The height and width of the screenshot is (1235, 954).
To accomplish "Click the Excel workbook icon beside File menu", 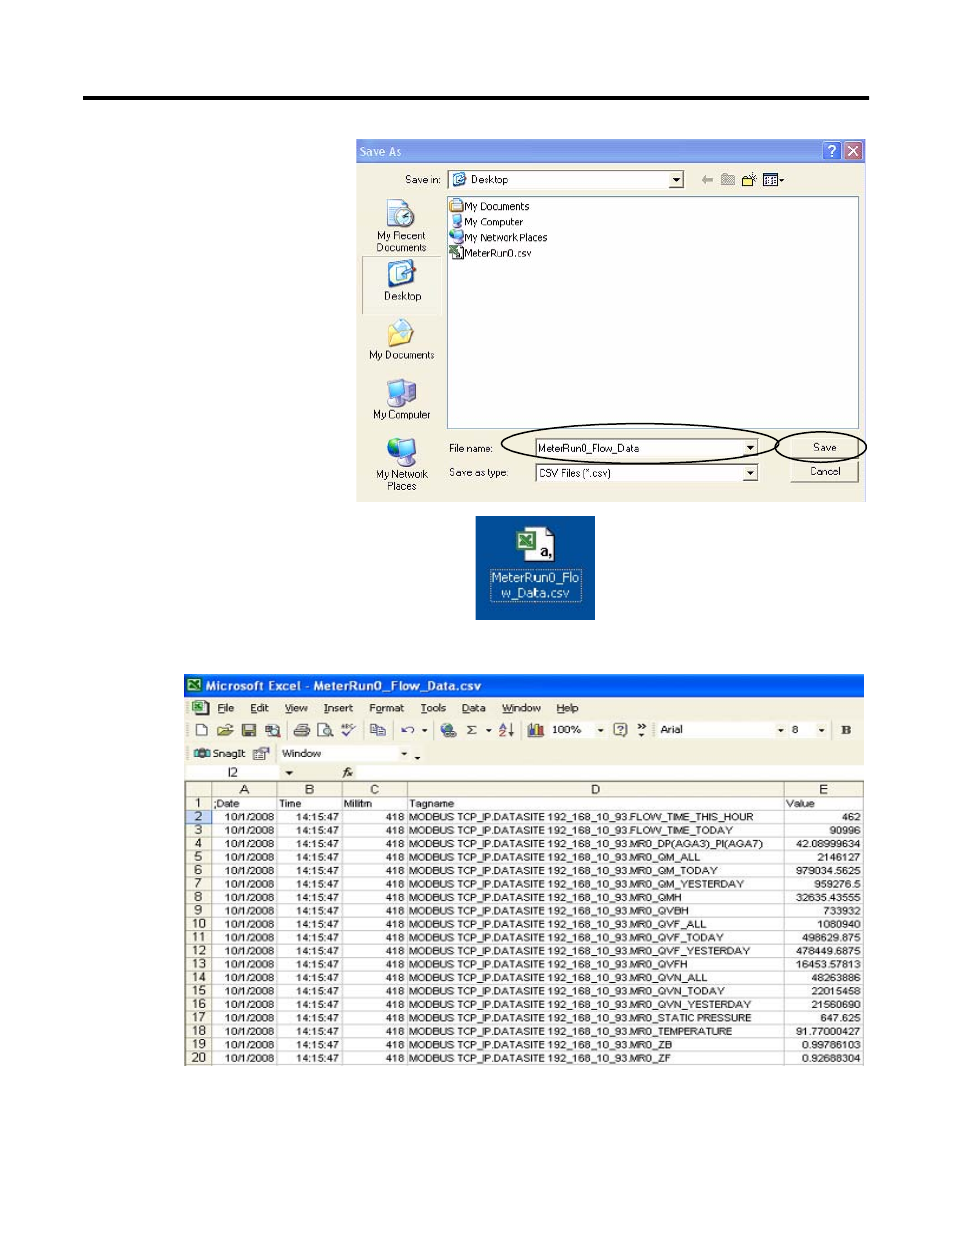I will [200, 708].
